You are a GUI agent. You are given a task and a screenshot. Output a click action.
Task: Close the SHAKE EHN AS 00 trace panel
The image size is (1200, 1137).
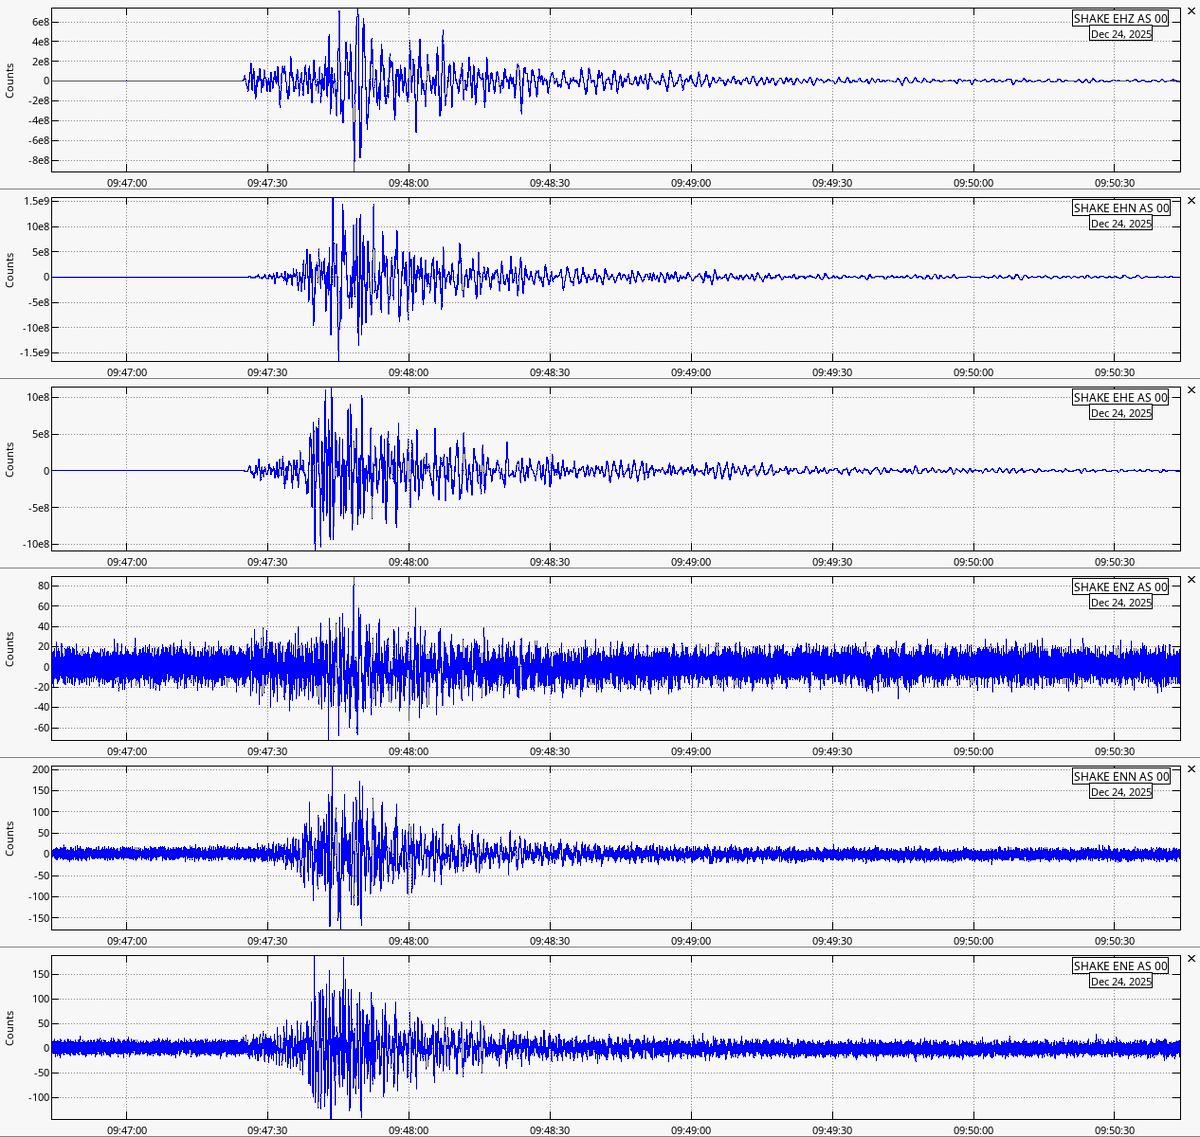[x=1191, y=201]
